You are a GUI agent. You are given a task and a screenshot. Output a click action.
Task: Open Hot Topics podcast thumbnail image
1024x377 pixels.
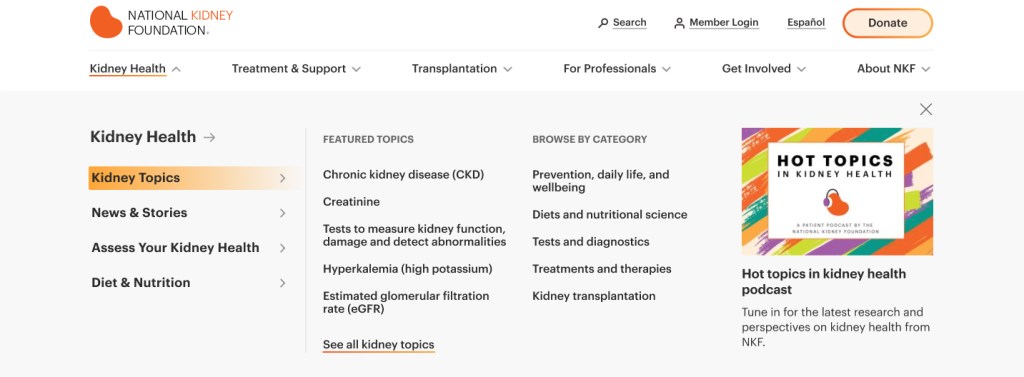click(x=837, y=191)
